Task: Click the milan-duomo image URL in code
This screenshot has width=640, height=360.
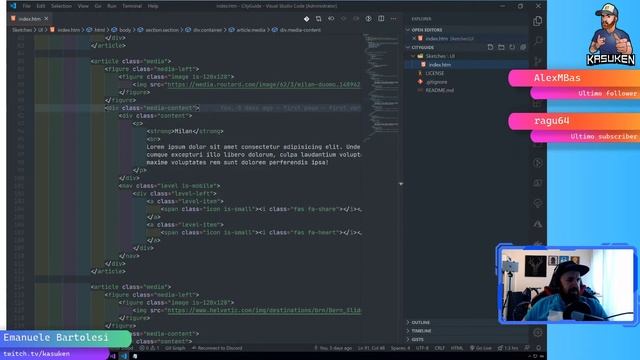Action: pos(264,84)
